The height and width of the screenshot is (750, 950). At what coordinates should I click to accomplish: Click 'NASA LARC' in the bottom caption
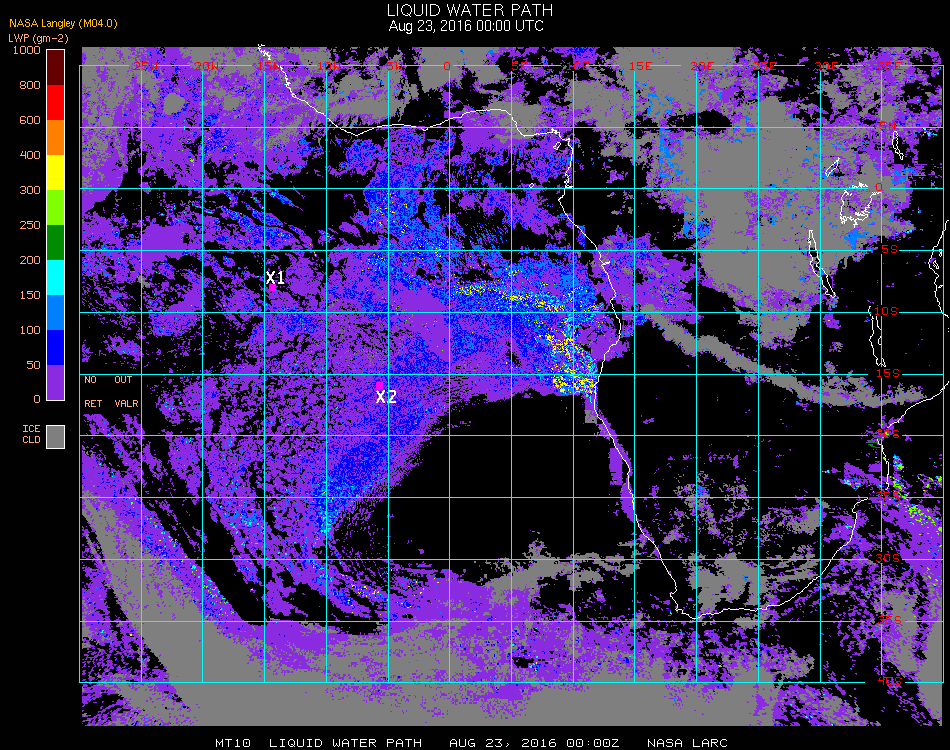[687, 743]
